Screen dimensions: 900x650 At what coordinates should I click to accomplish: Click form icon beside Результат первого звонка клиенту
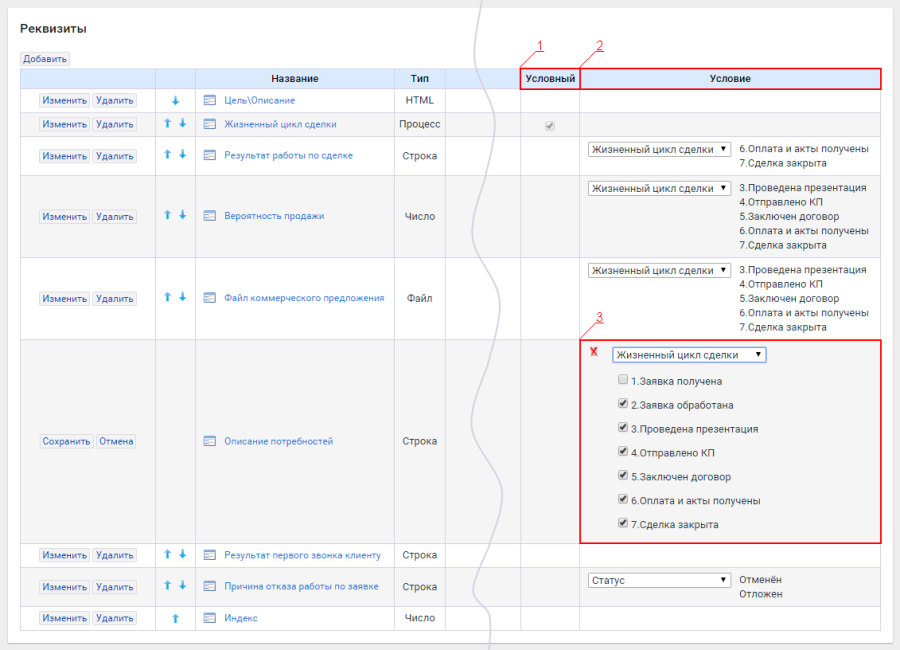click(x=210, y=555)
